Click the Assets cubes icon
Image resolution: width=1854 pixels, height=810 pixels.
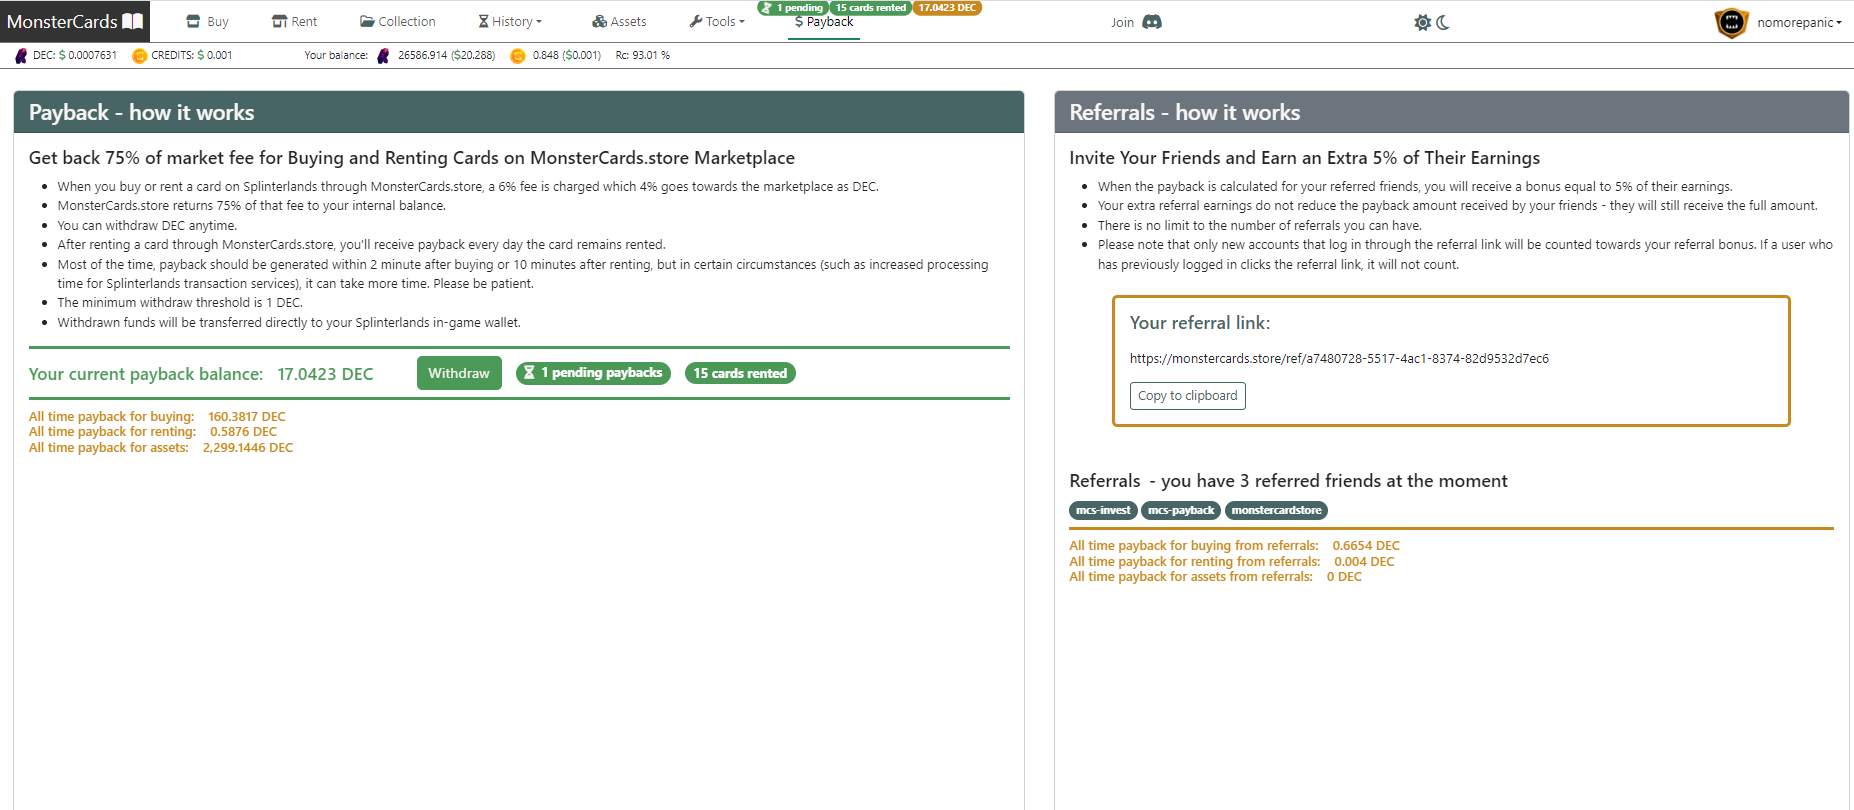click(x=599, y=21)
